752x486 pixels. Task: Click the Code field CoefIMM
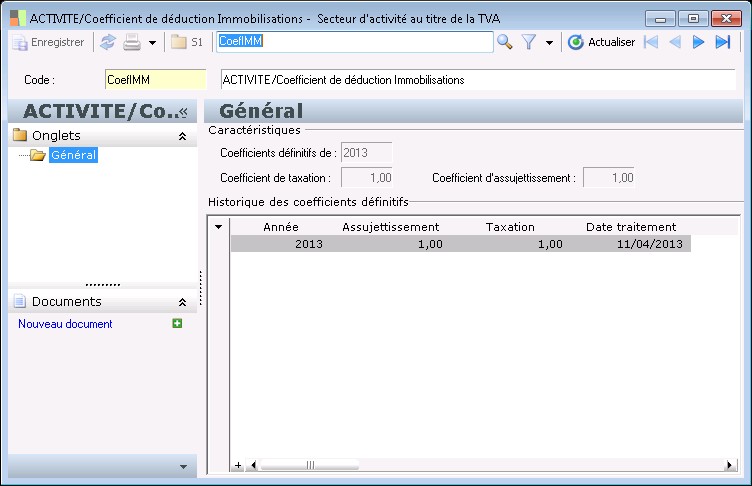[x=155, y=80]
